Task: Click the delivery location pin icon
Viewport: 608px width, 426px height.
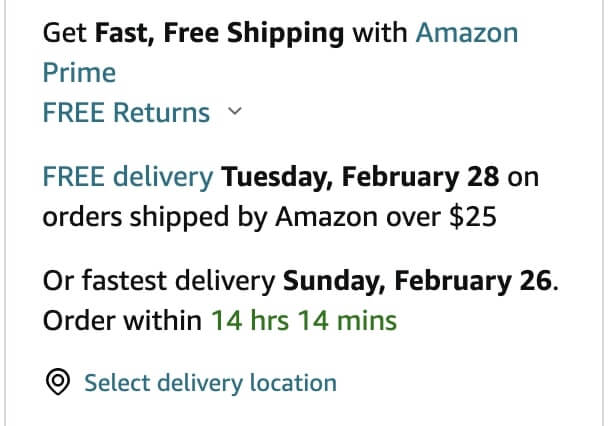Action: (58, 382)
